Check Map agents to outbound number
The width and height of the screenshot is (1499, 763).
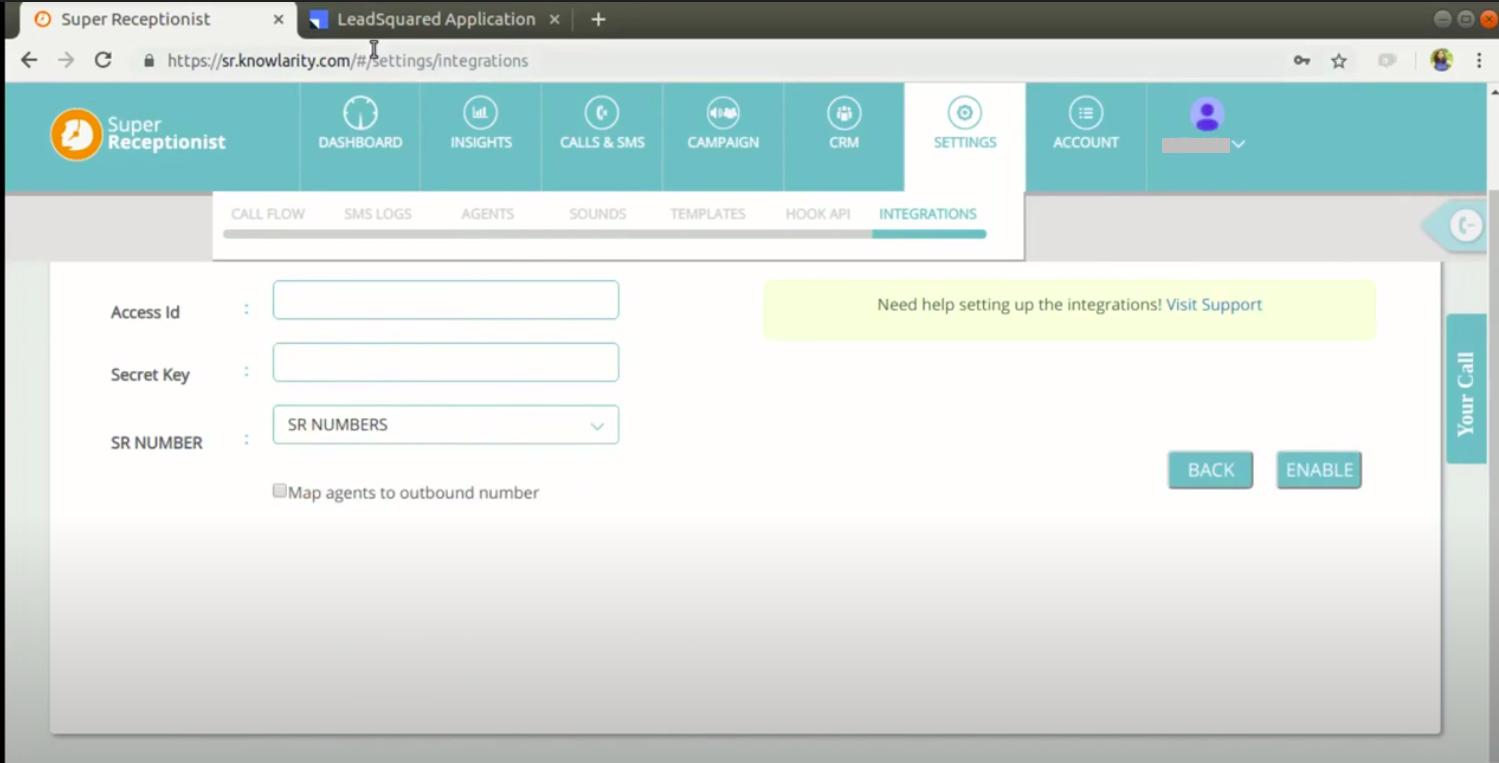pos(280,491)
